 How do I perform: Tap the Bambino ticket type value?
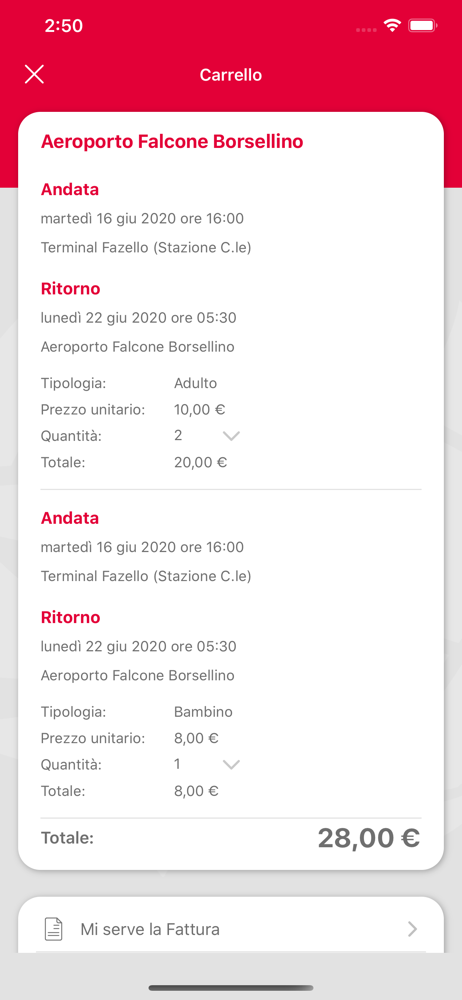203,712
